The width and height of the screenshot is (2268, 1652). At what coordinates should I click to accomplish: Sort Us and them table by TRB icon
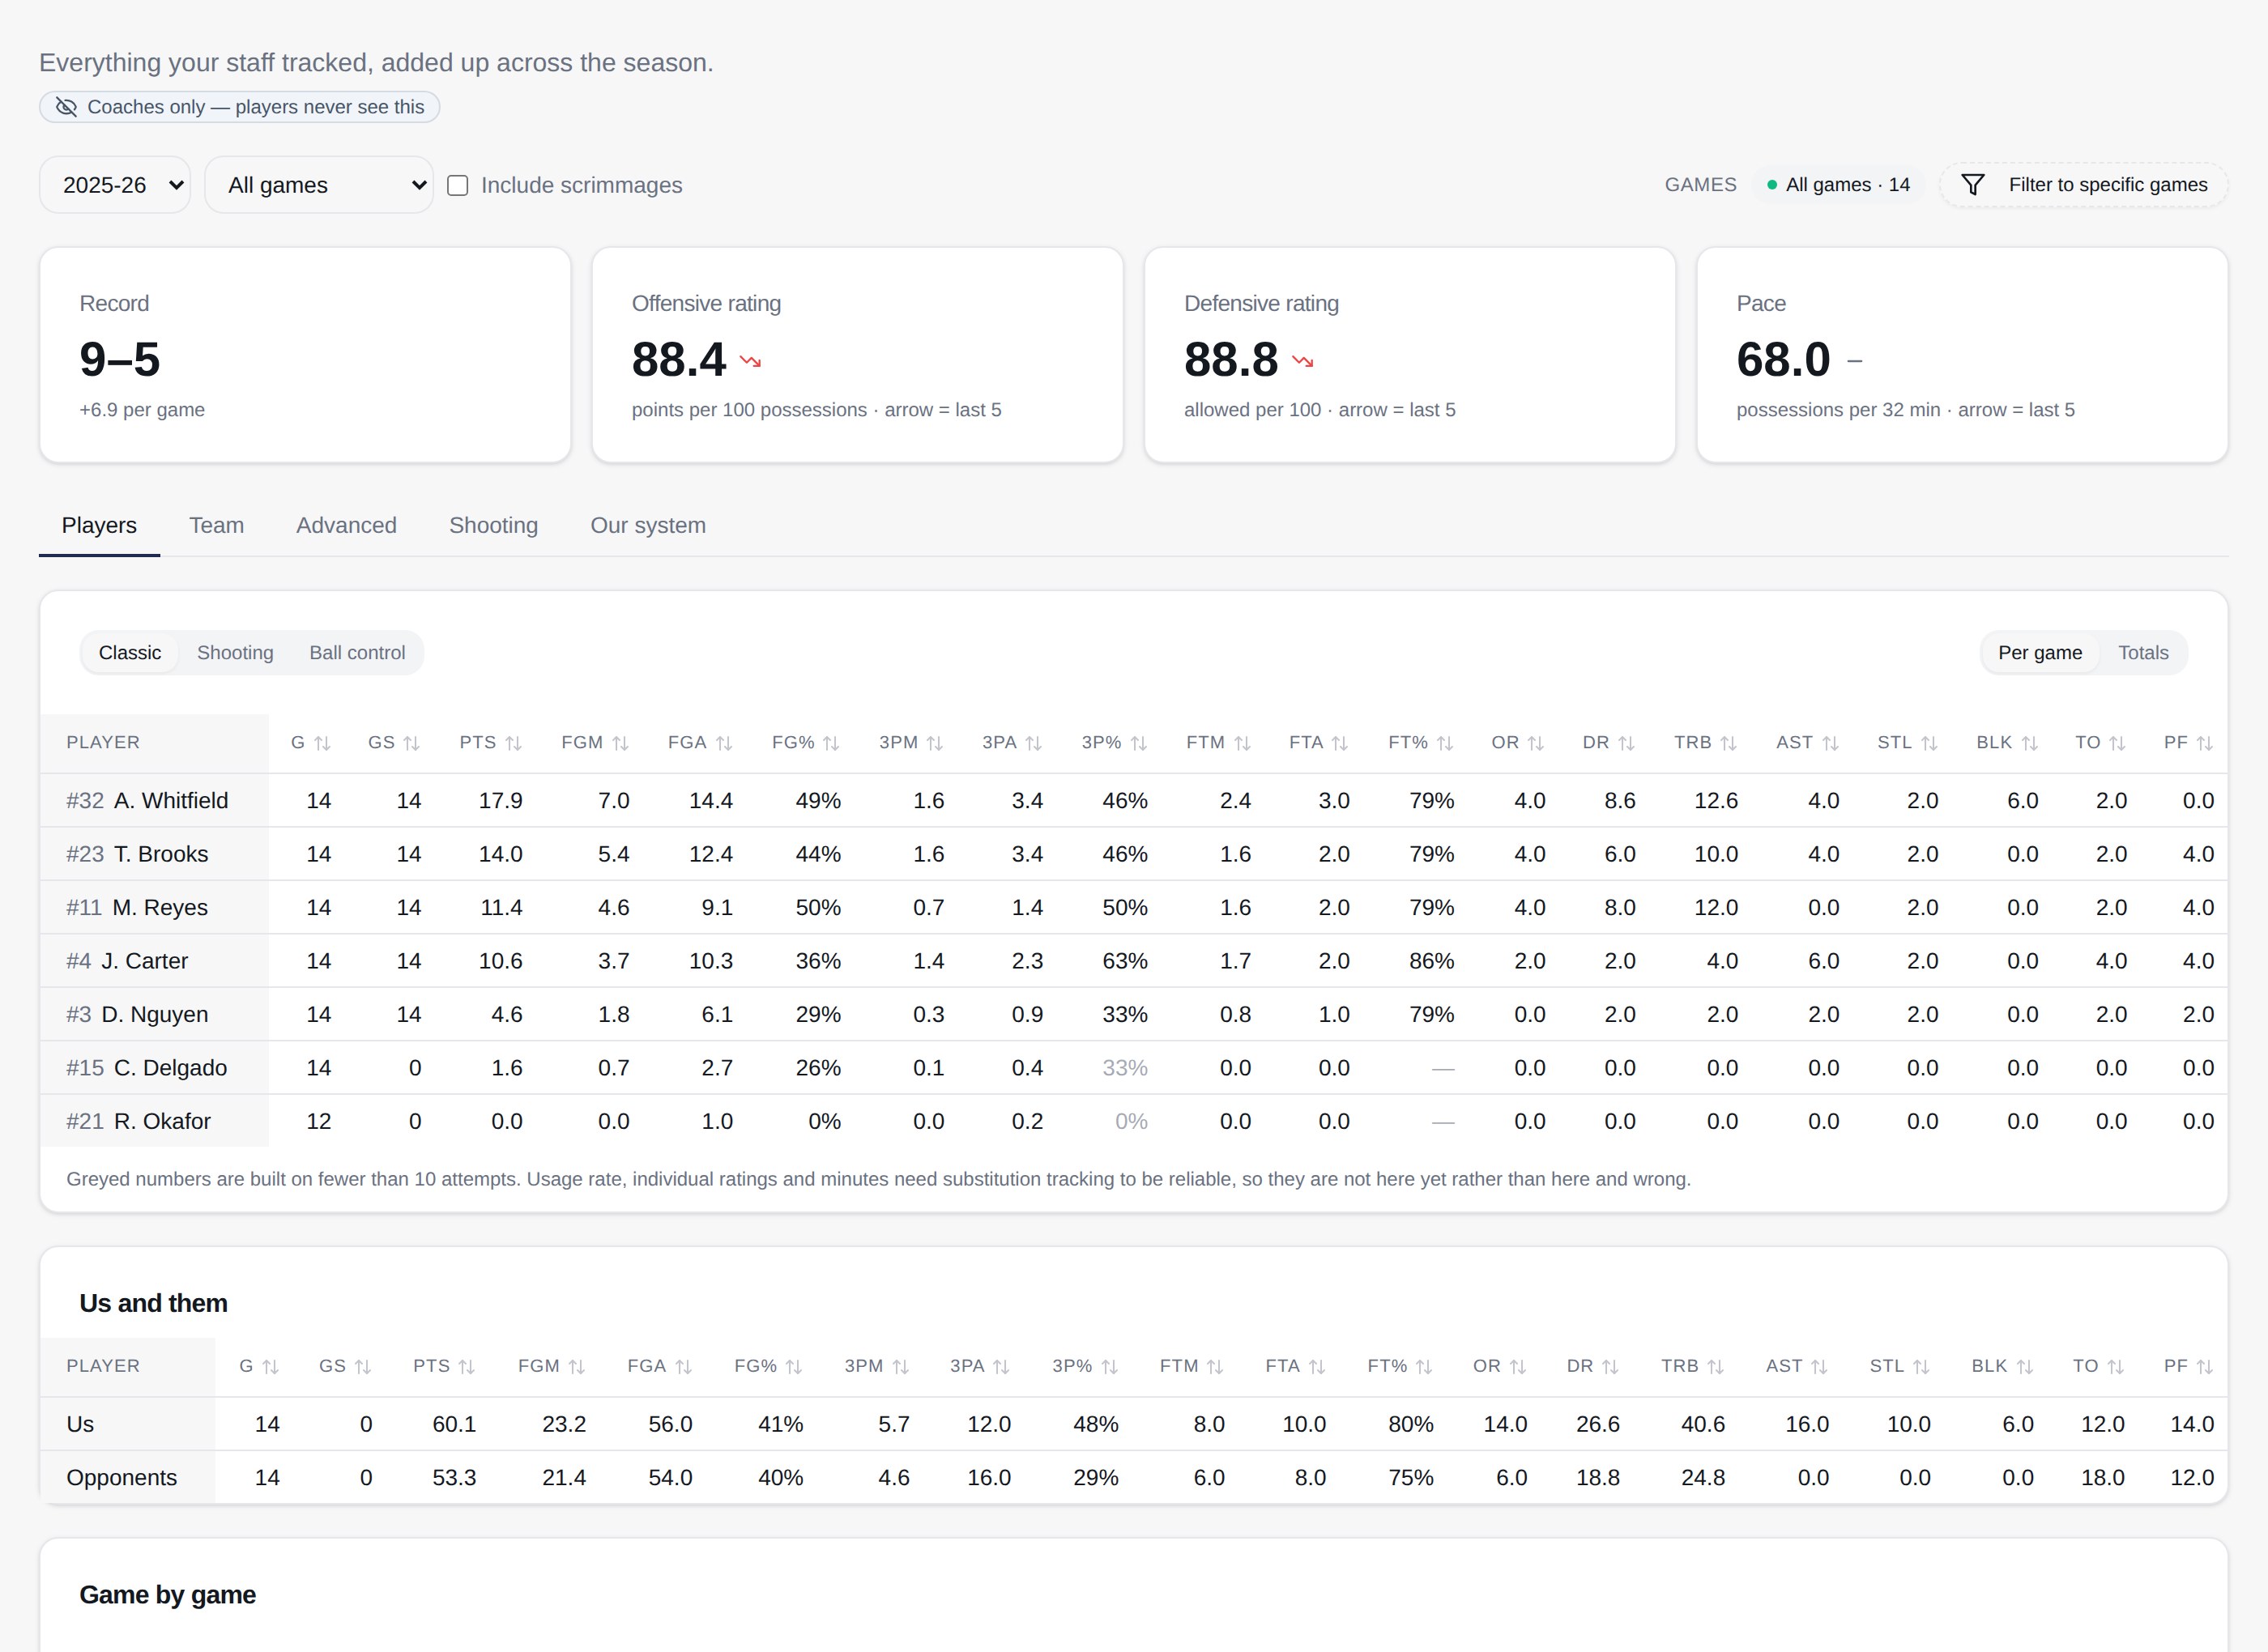coord(1715,1367)
